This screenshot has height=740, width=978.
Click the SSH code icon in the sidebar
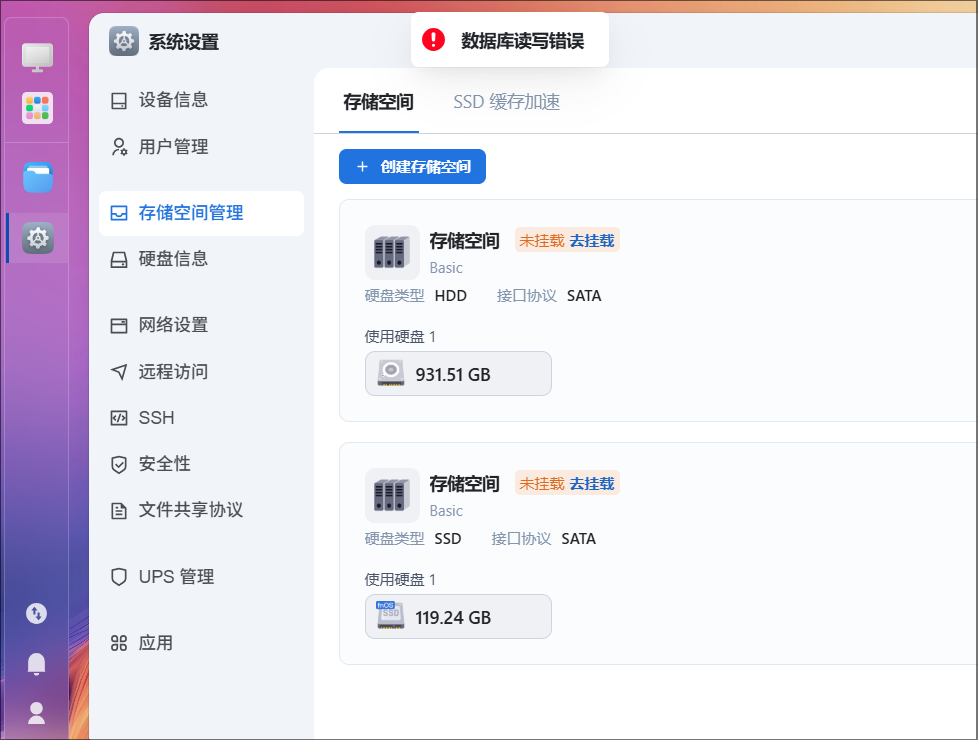[x=119, y=418]
